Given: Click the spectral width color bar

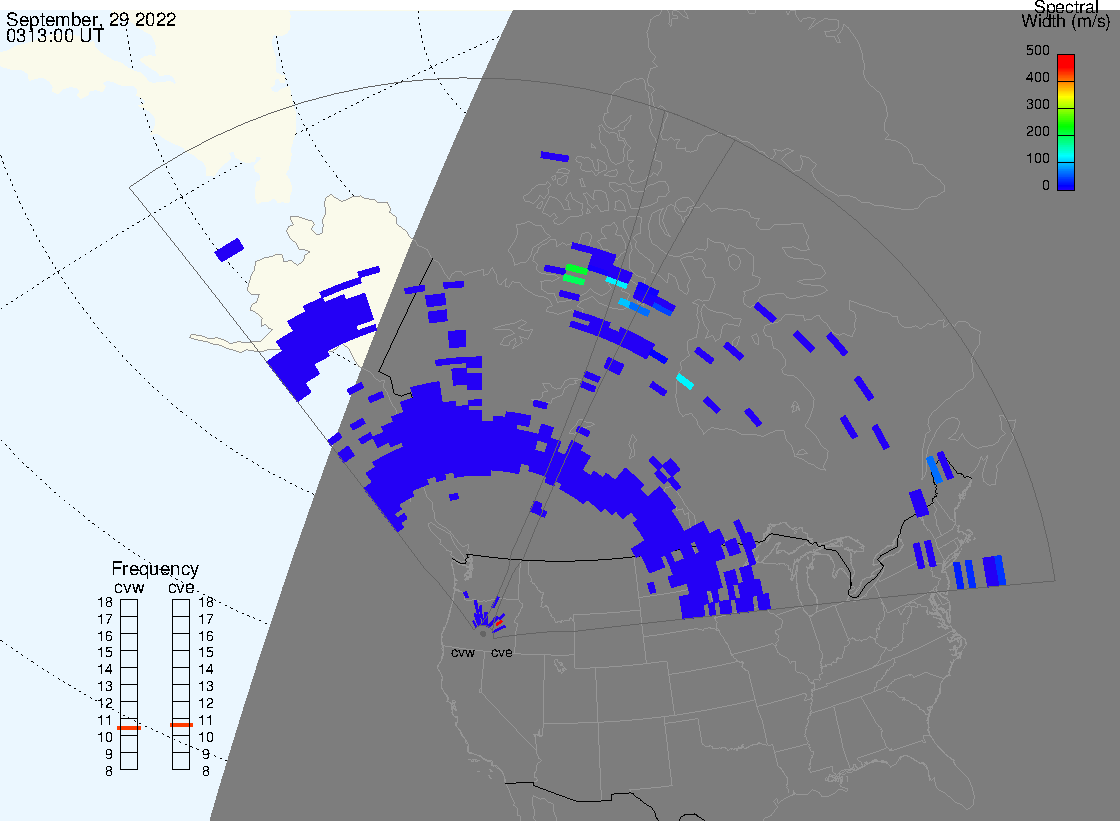Looking at the screenshot, I should pos(1066,122).
